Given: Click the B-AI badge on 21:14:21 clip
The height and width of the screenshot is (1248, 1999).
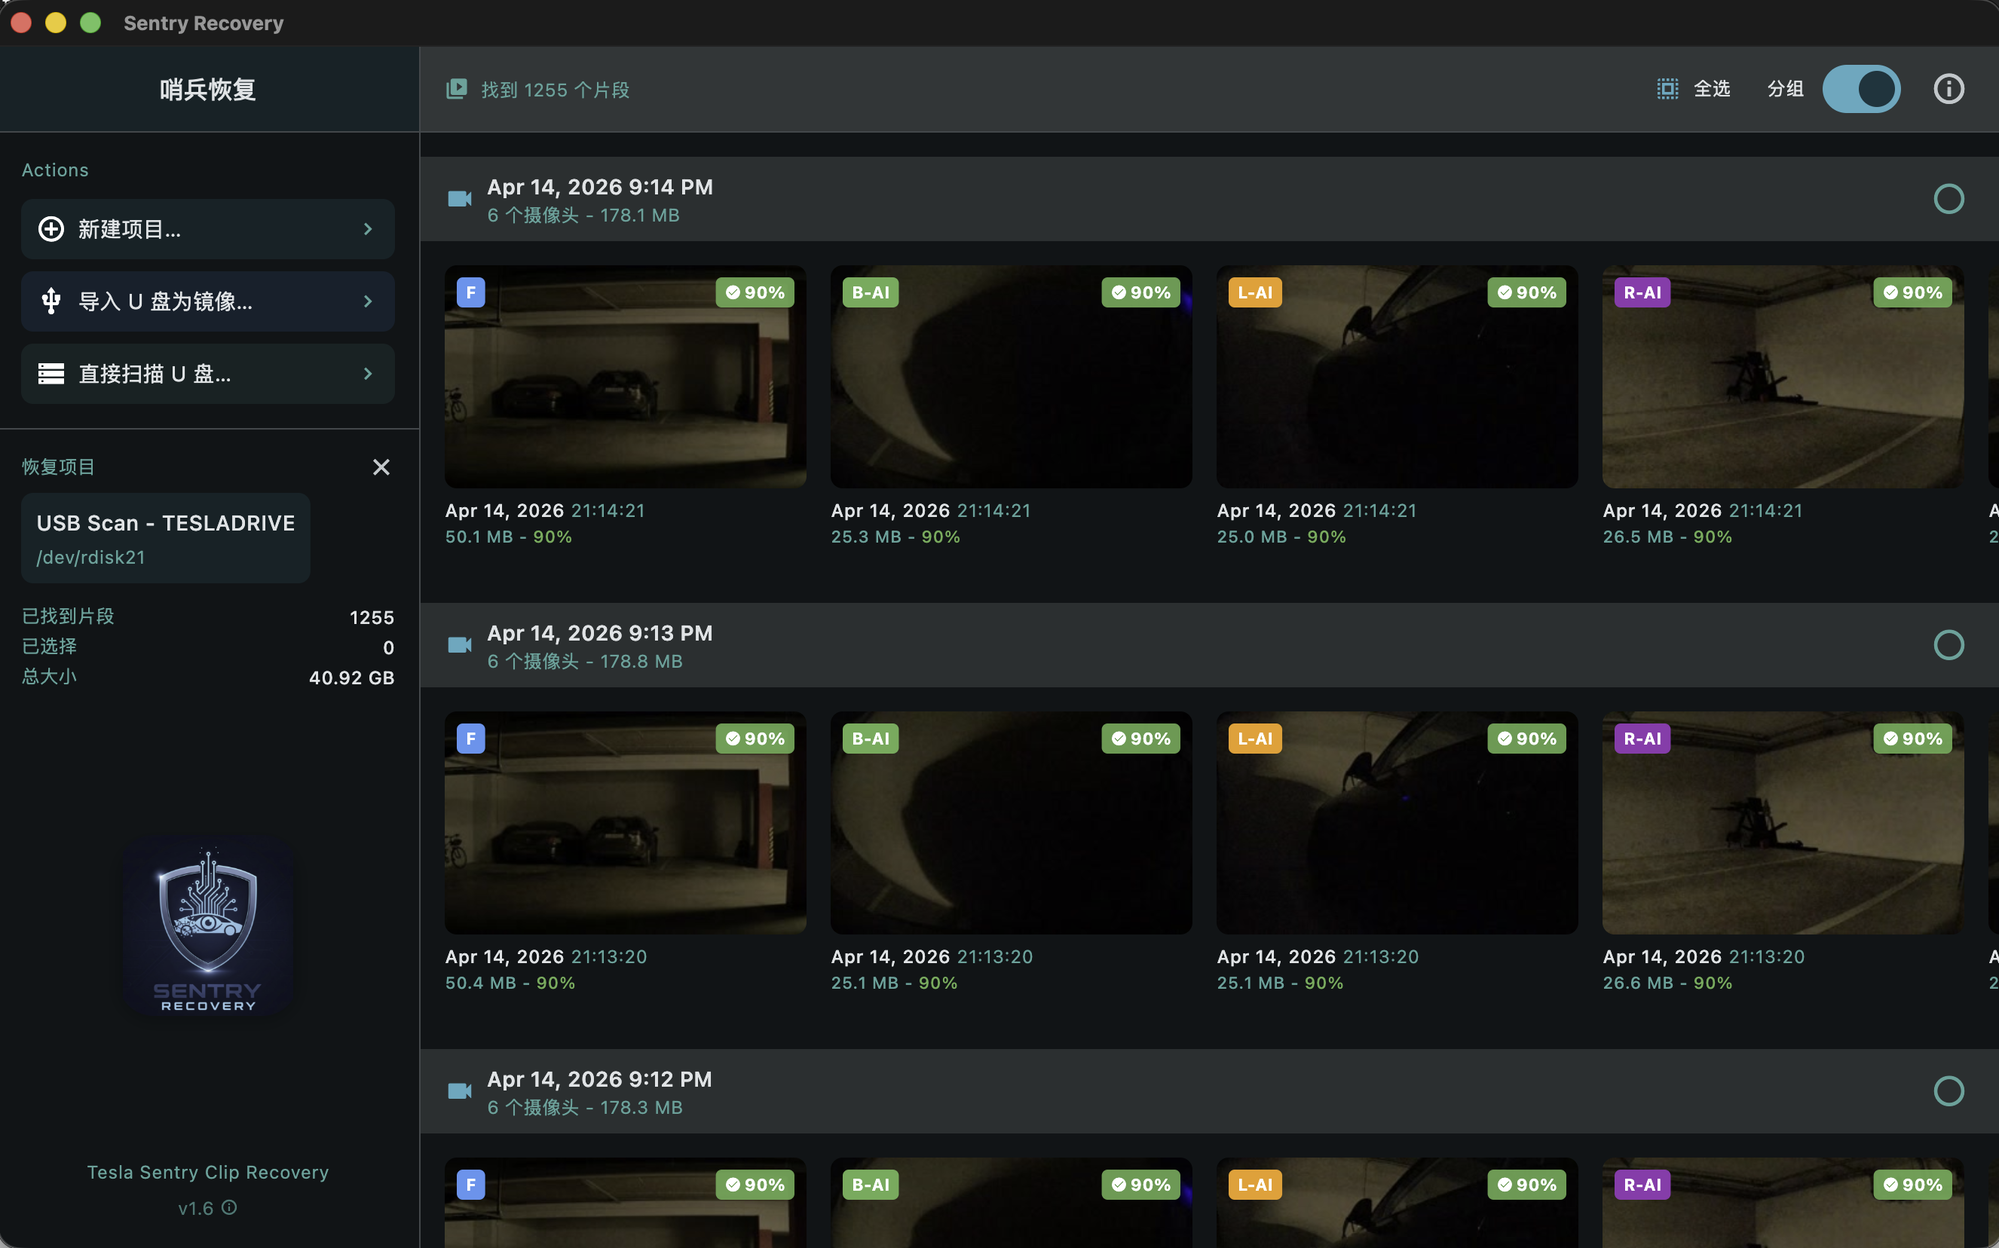Looking at the screenshot, I should pyautogui.click(x=870, y=292).
